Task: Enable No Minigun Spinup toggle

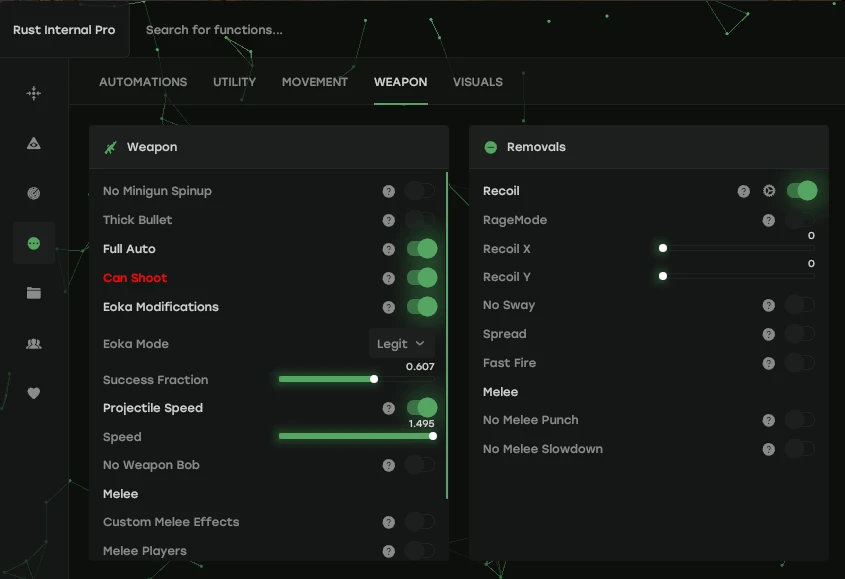Action: point(421,190)
